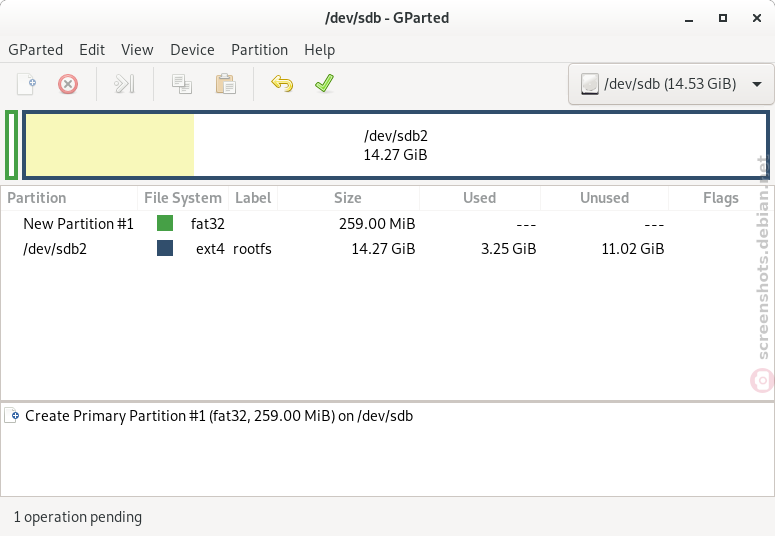Click the pending operation's new-partition icon

coord(12,415)
